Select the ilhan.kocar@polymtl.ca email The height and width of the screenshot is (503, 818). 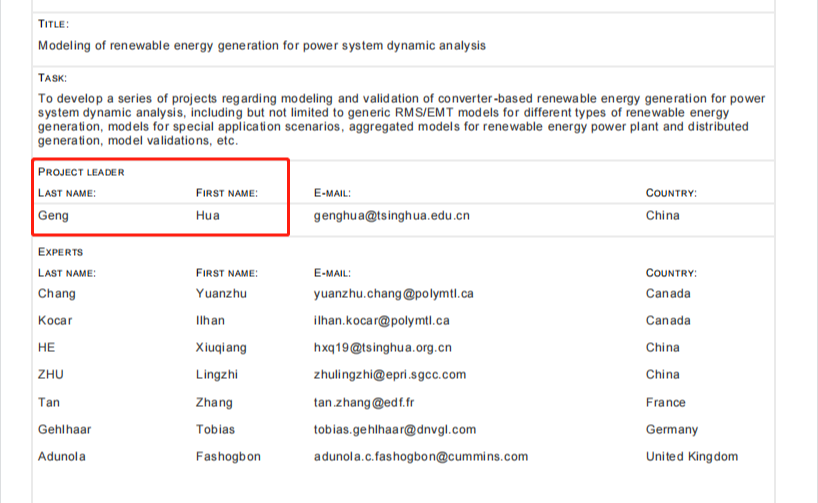pyautogui.click(x=381, y=321)
